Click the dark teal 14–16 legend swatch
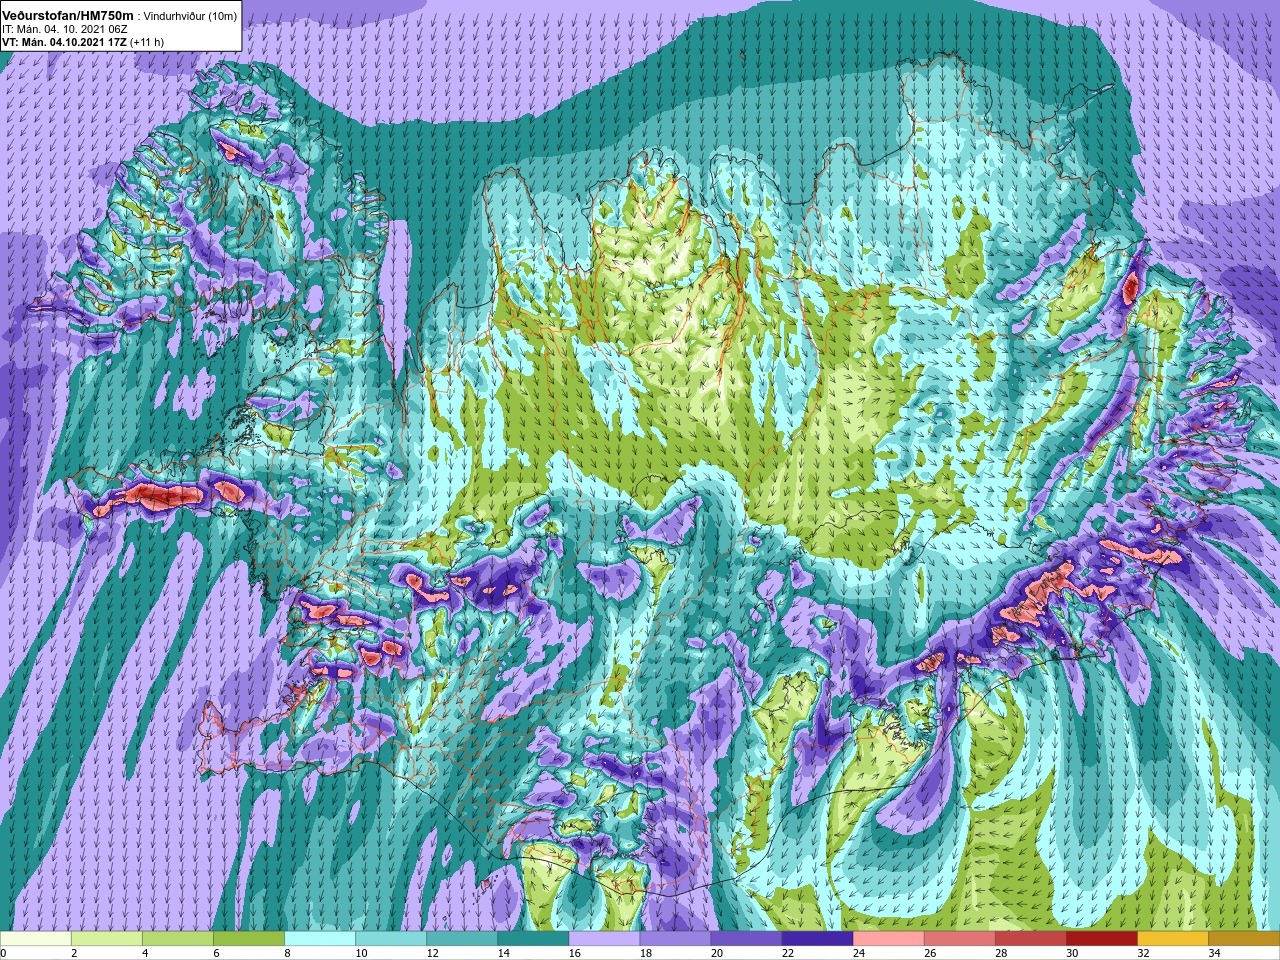This screenshot has width=1280, height=960. click(533, 939)
